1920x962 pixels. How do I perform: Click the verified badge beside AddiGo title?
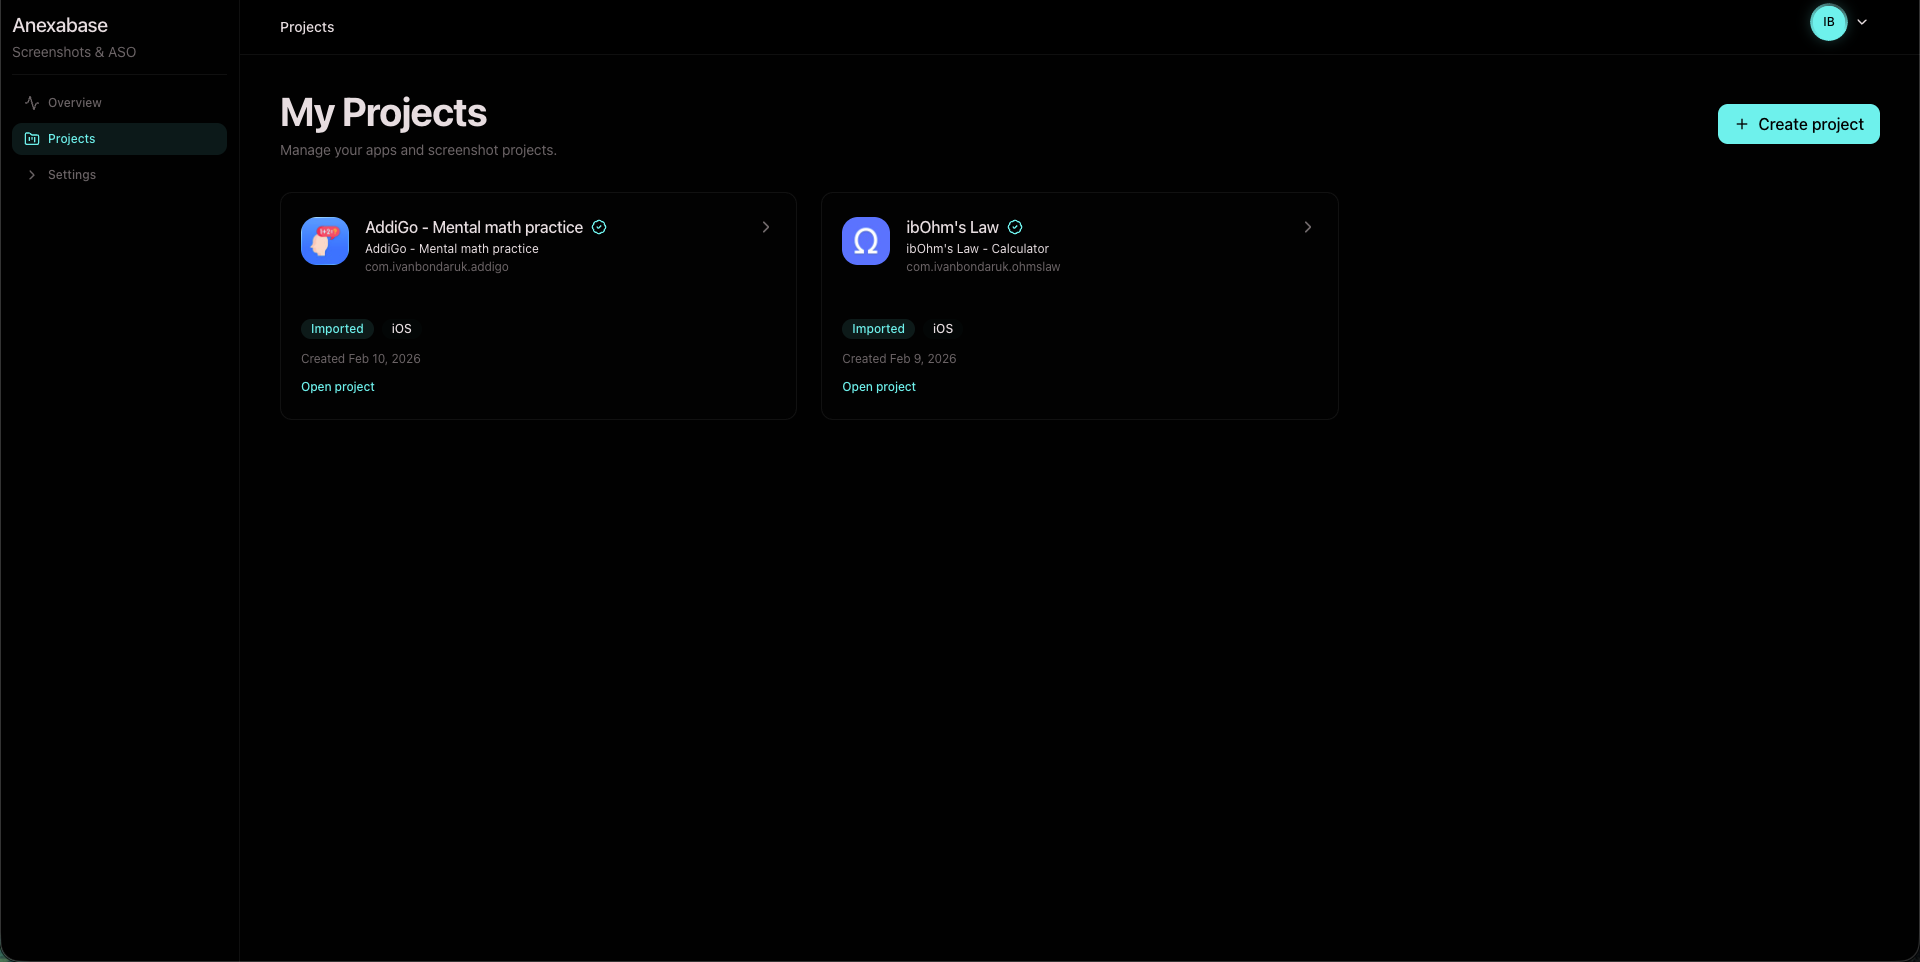click(x=598, y=227)
